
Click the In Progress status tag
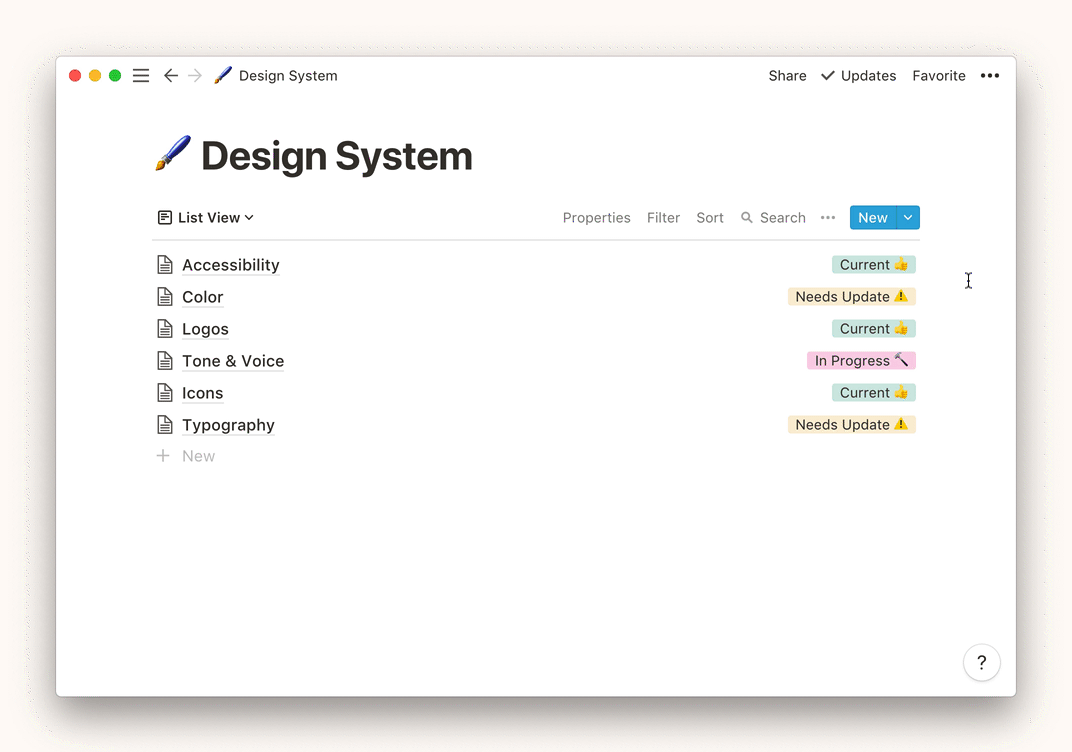point(861,361)
